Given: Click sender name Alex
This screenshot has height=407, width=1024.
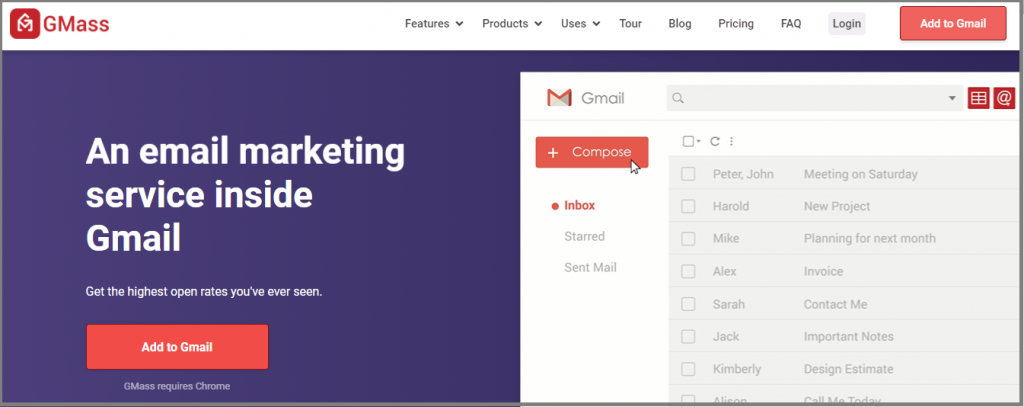Looking at the screenshot, I should click(725, 271).
